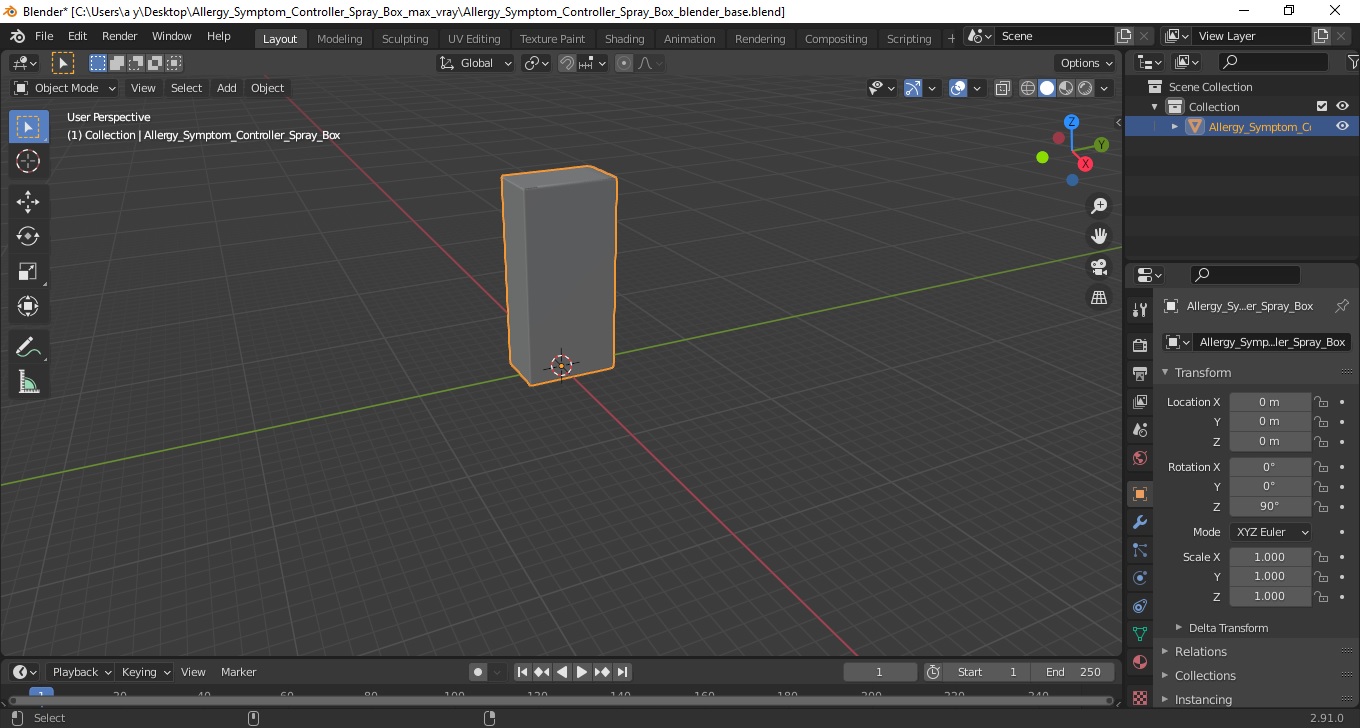This screenshot has width=1360, height=728.
Task: Toggle viewport overlays button
Action: tap(958, 88)
